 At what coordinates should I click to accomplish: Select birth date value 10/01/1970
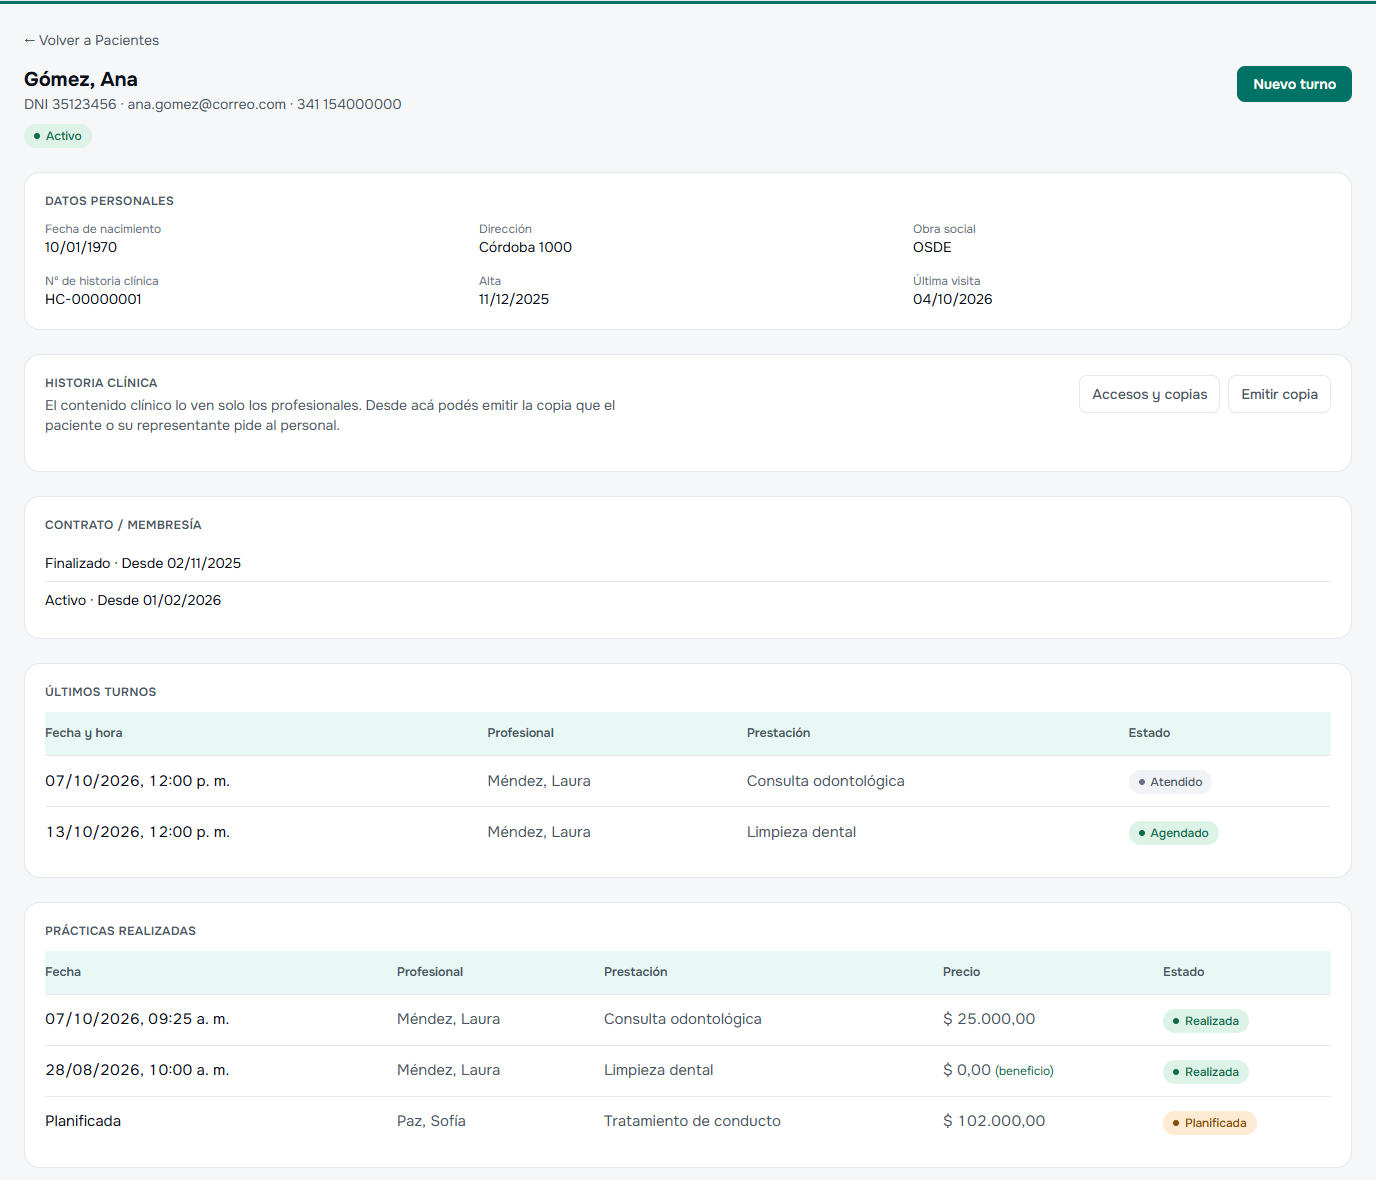[81, 247]
